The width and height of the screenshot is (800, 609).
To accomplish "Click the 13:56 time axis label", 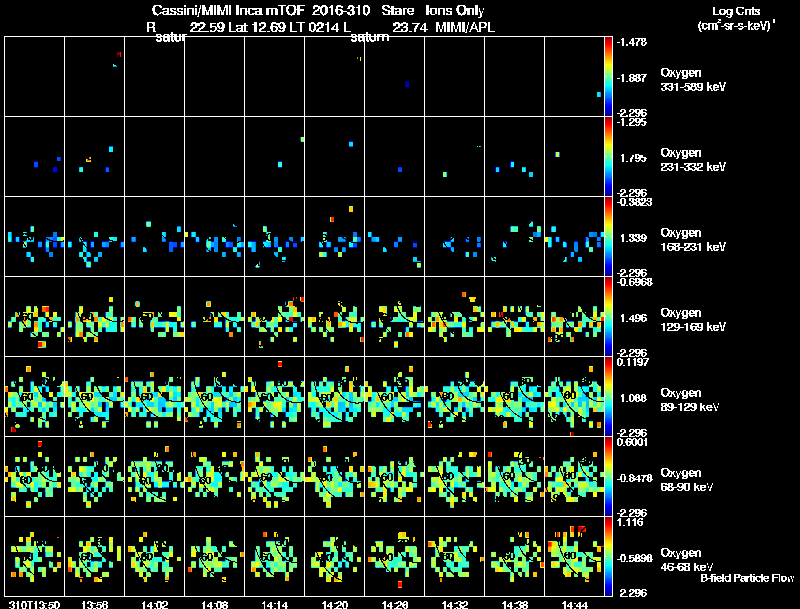I will tap(94, 604).
